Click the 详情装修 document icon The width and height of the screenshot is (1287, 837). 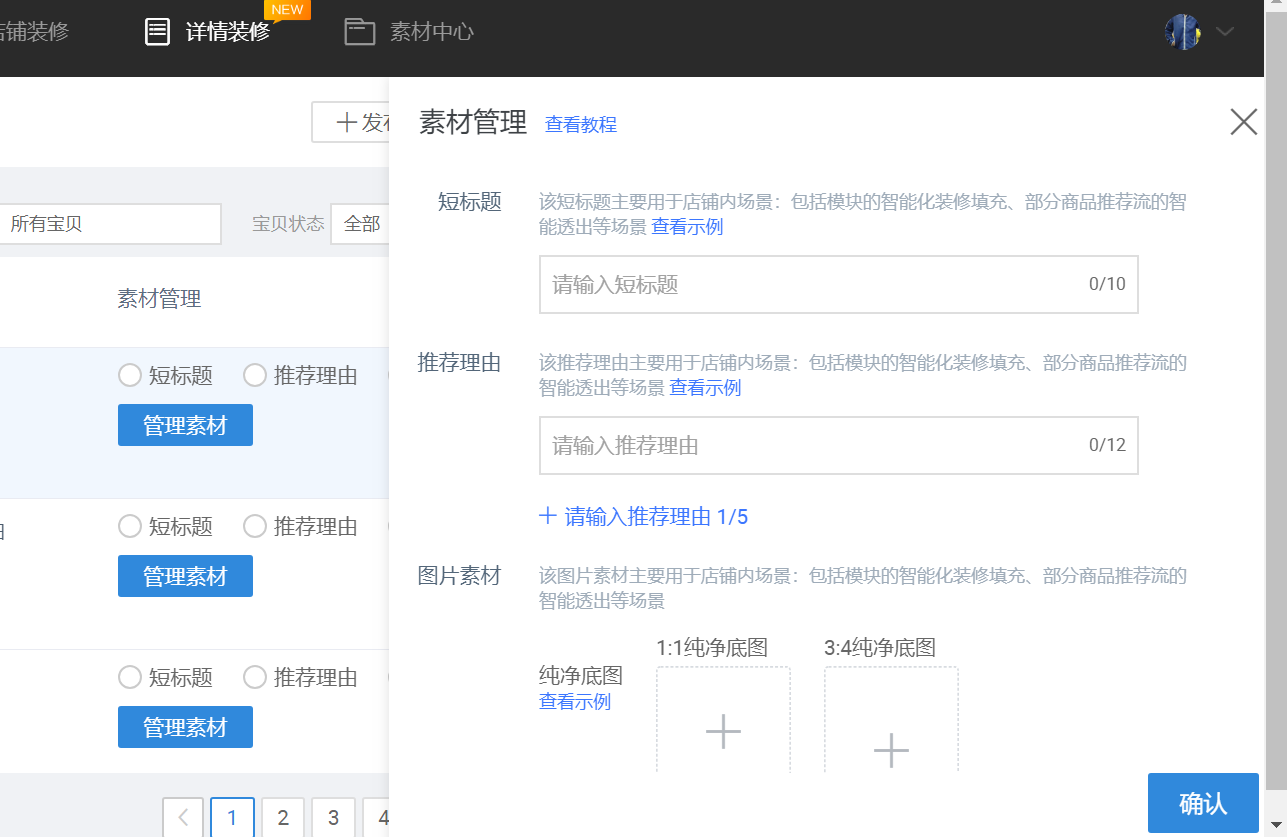click(x=158, y=31)
